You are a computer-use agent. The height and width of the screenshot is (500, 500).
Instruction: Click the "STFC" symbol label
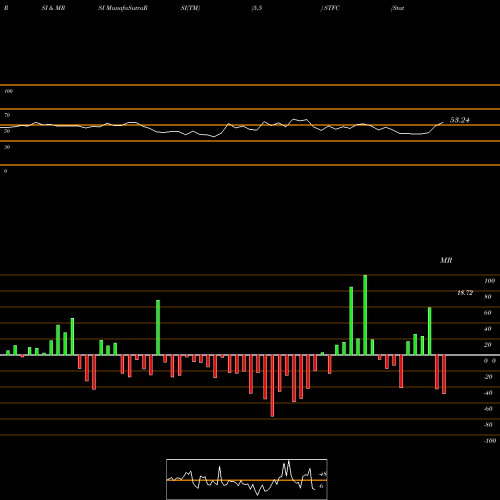pyautogui.click(x=332, y=8)
